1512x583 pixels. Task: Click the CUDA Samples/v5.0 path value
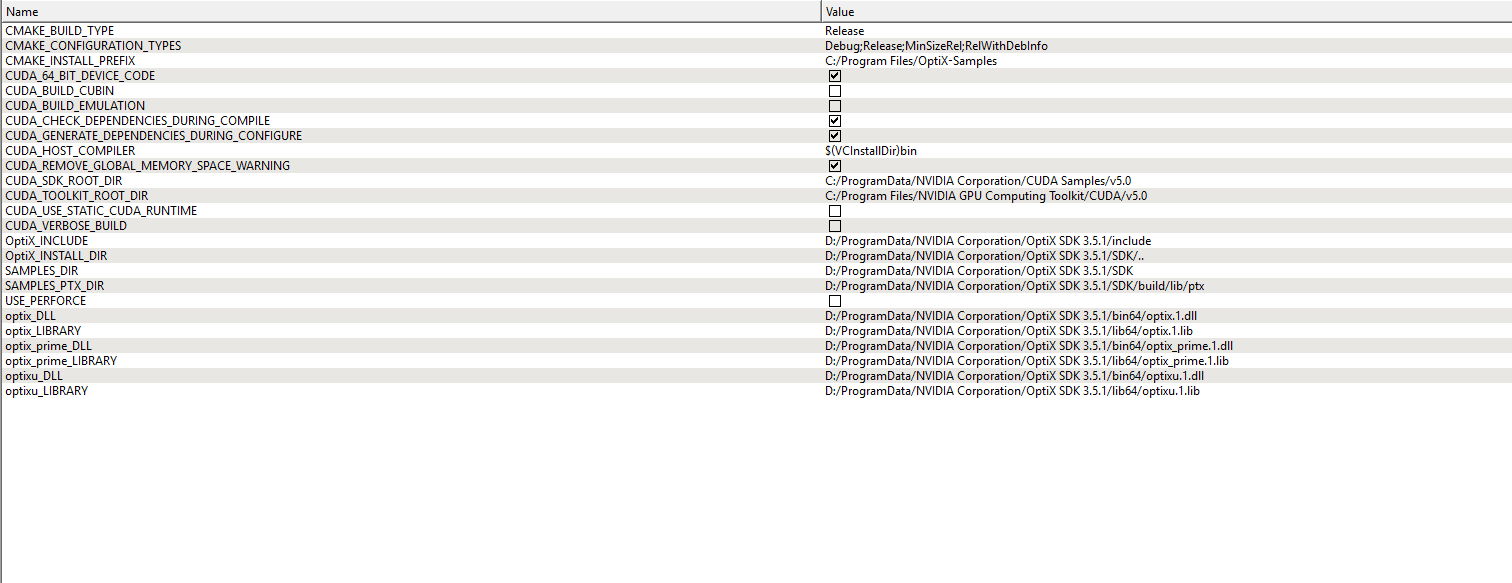coord(978,181)
